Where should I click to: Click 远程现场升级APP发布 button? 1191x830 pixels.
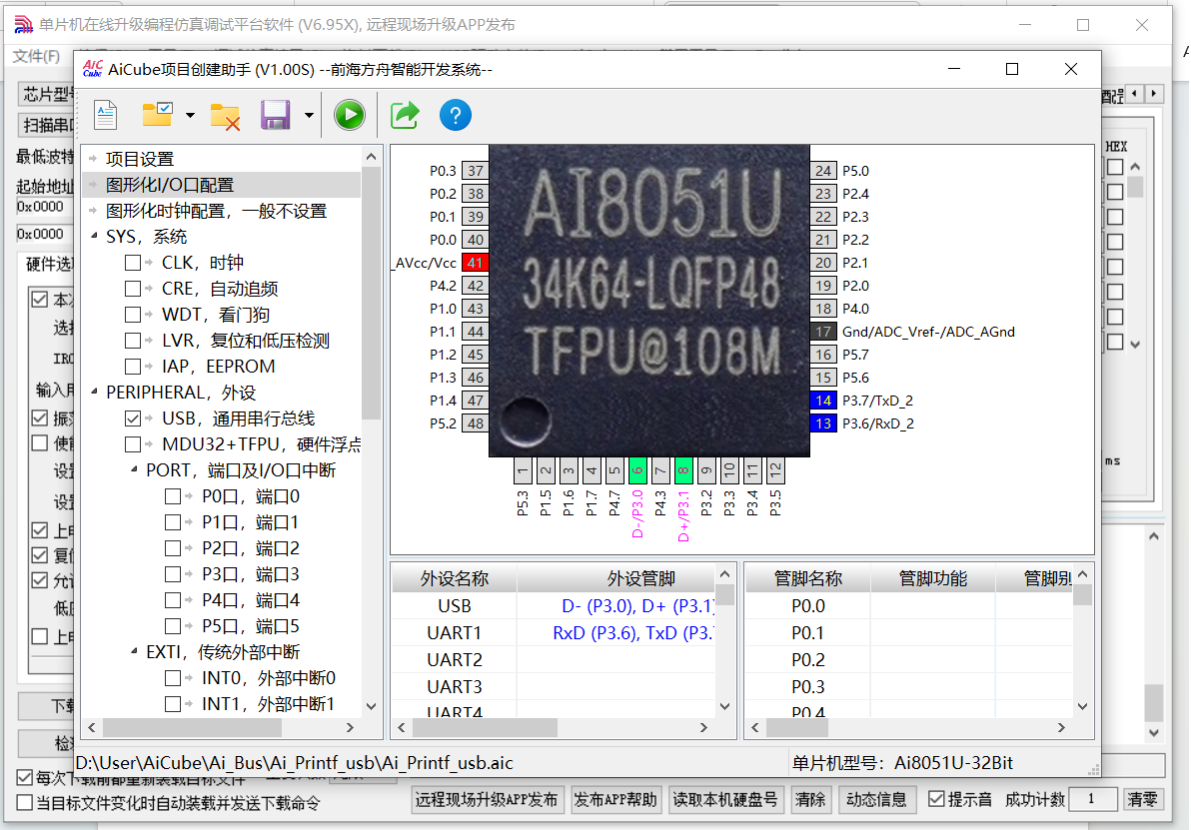coord(487,800)
